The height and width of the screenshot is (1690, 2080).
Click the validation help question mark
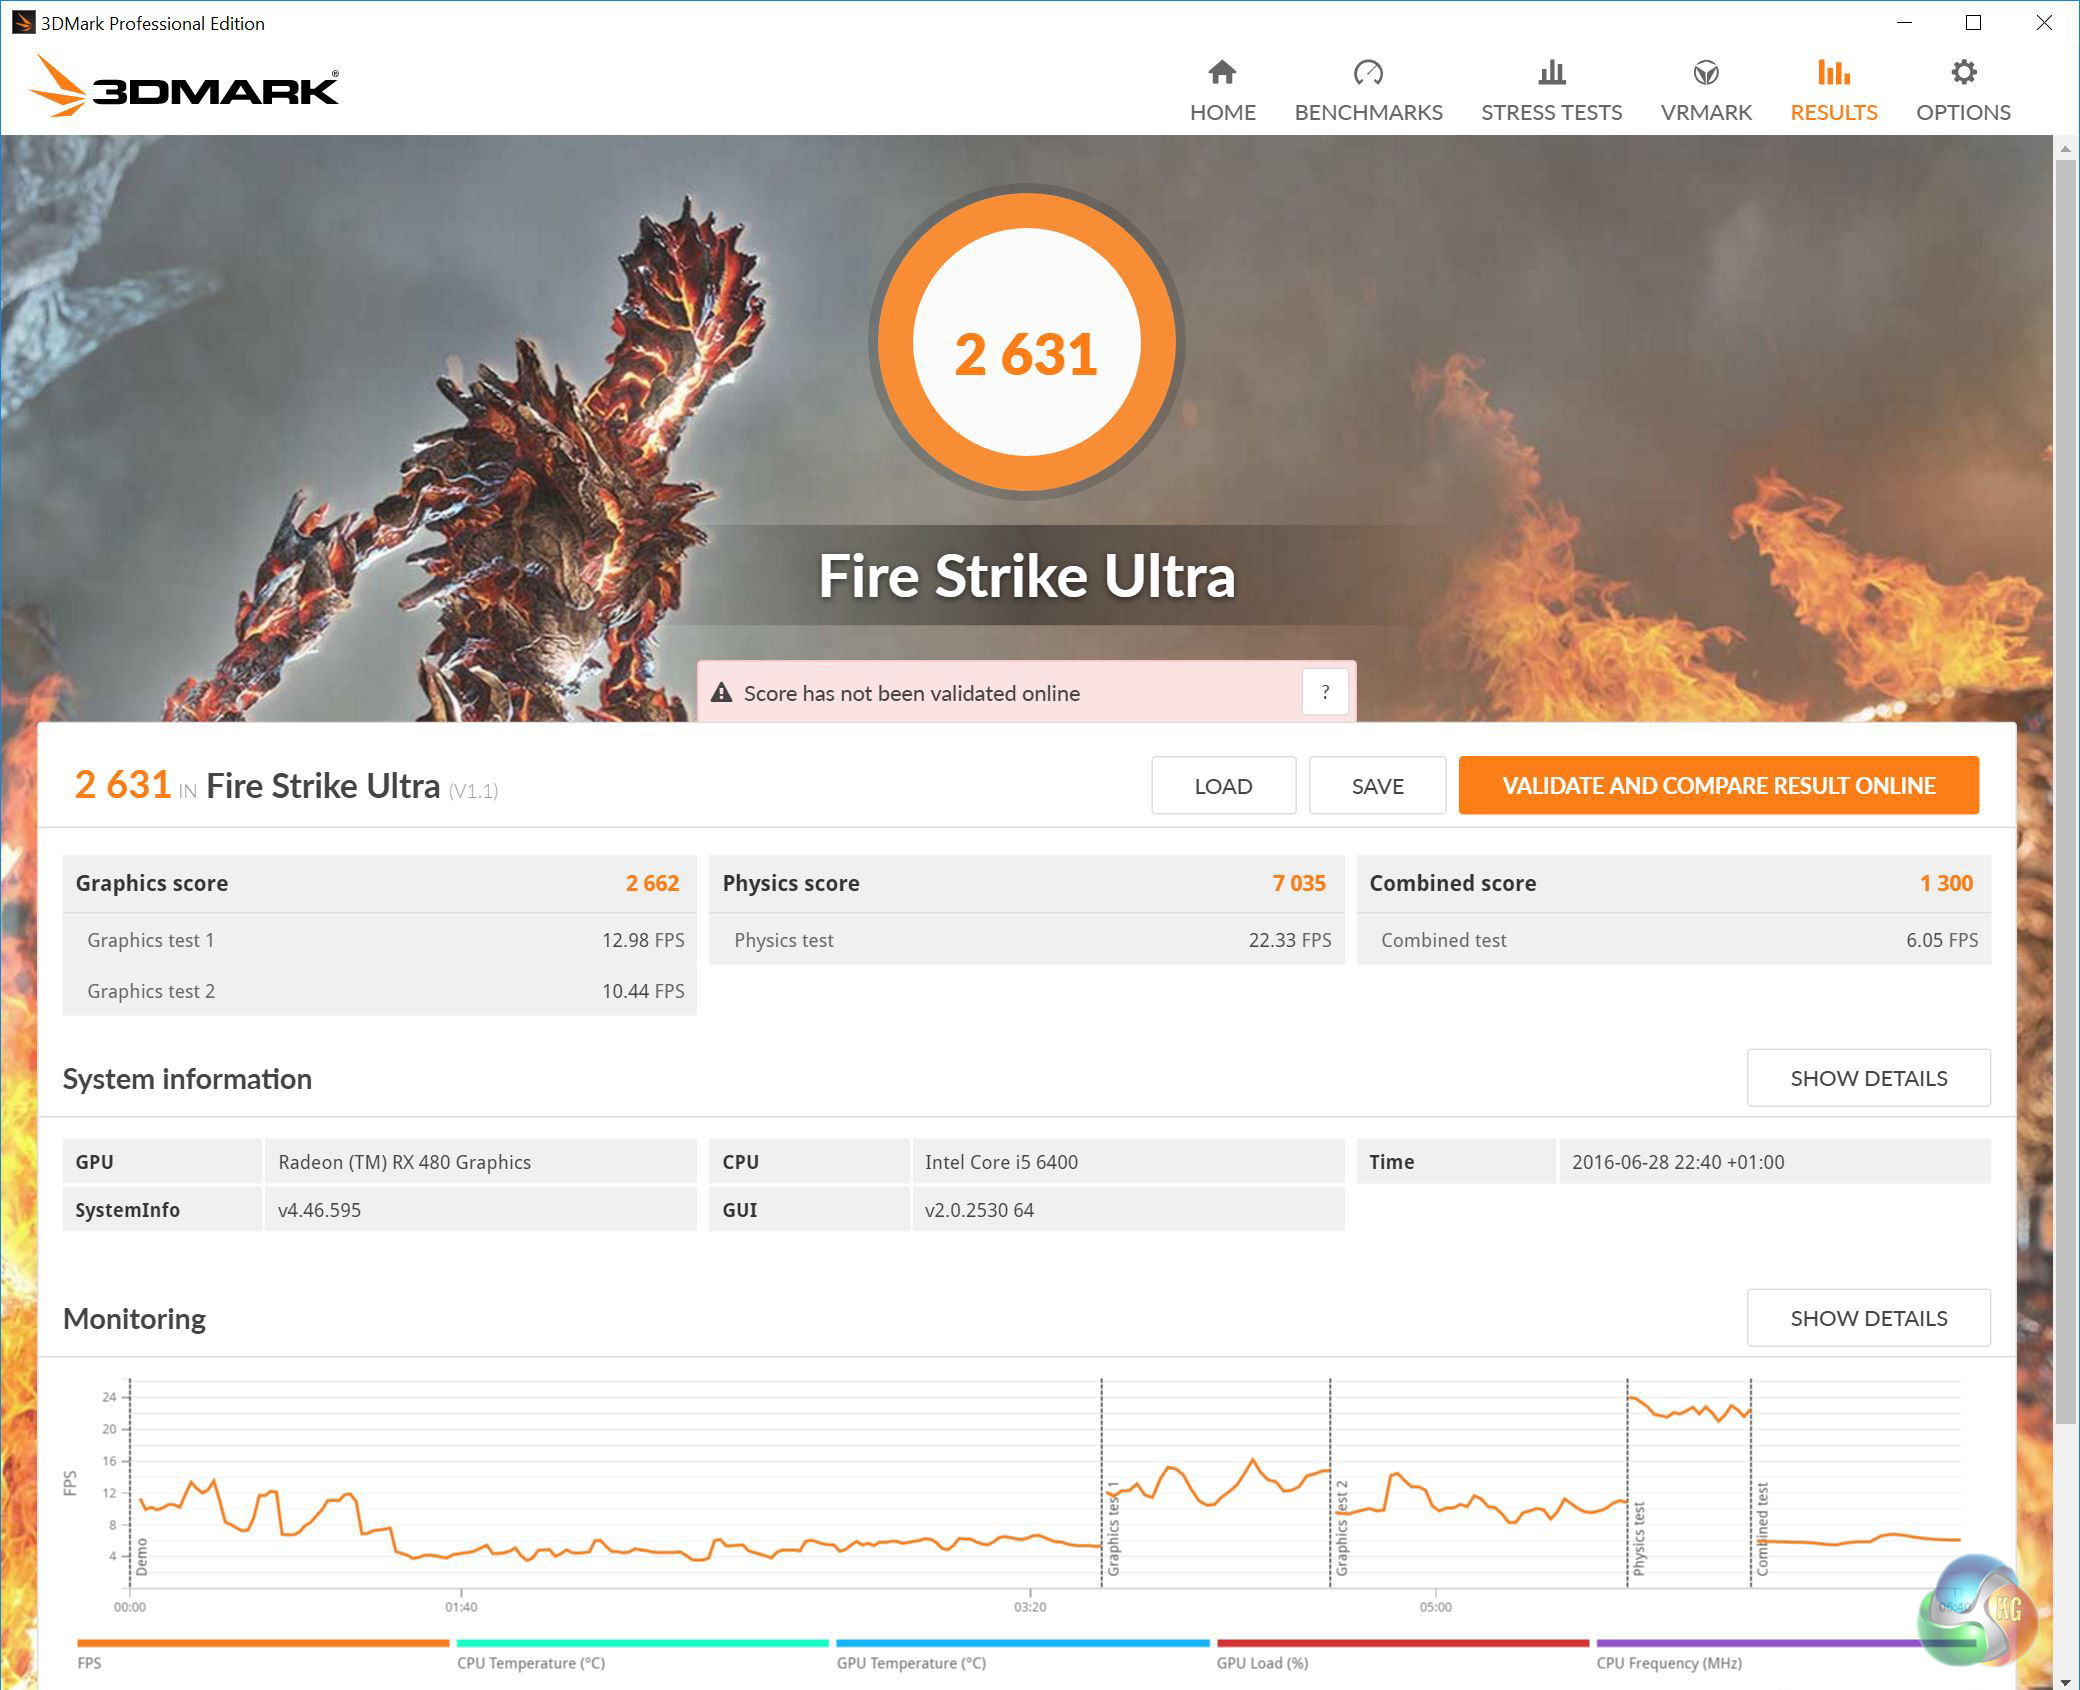point(1325,692)
